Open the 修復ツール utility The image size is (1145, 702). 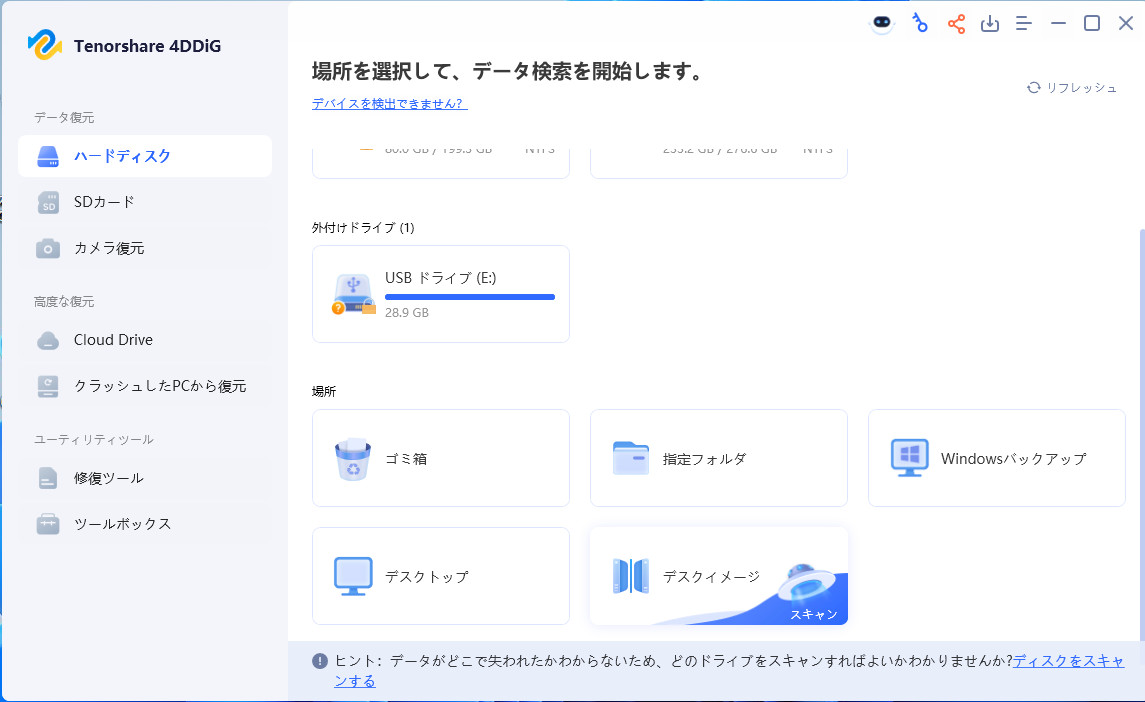tap(105, 478)
